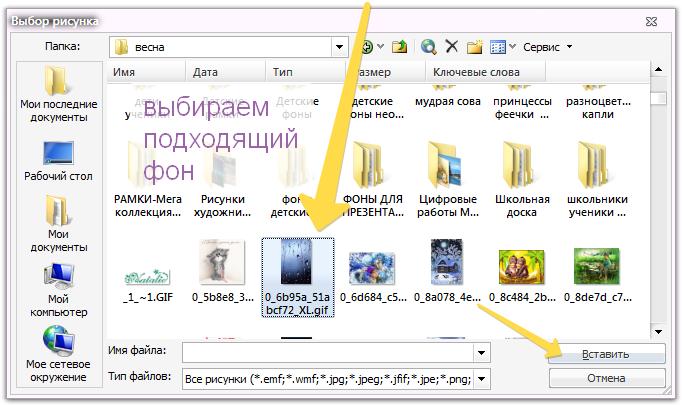
Task: Go to Рабочий стол in sidebar
Action: pyautogui.click(x=58, y=161)
